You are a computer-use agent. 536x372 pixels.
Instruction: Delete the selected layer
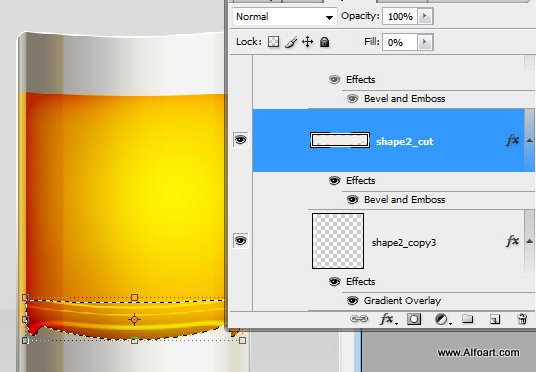[522, 319]
